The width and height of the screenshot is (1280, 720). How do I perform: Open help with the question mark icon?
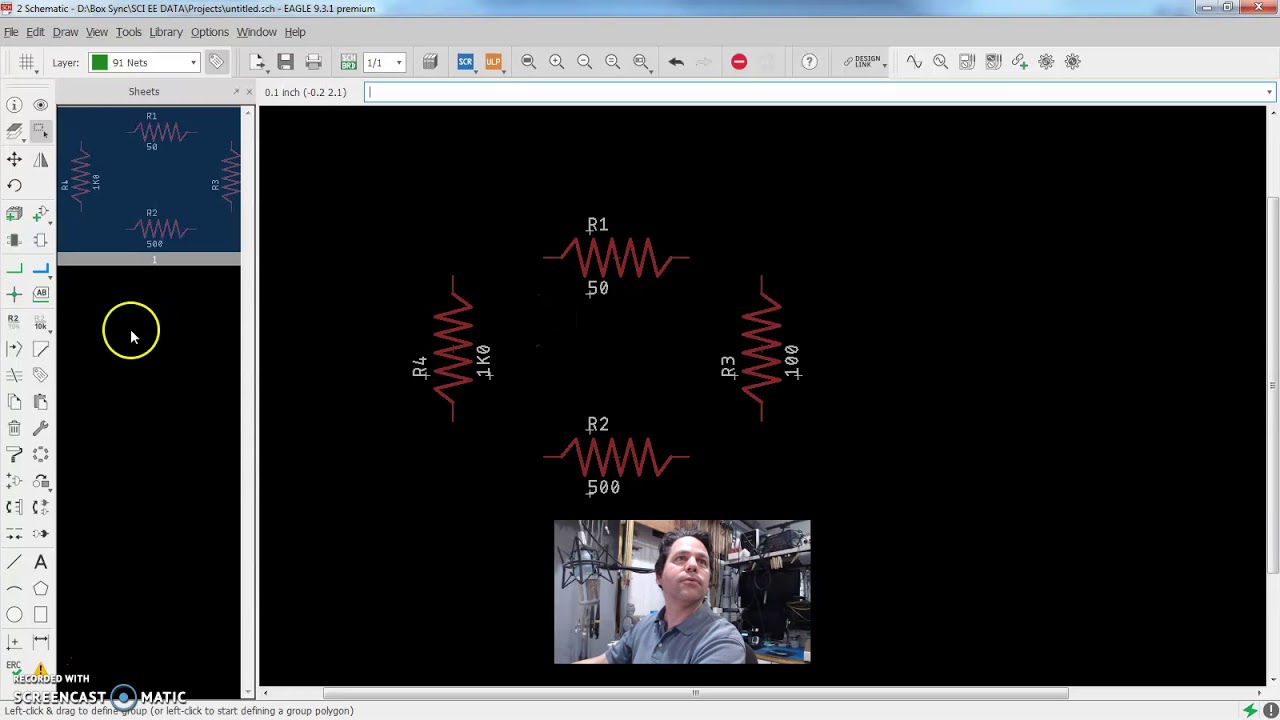(x=809, y=62)
